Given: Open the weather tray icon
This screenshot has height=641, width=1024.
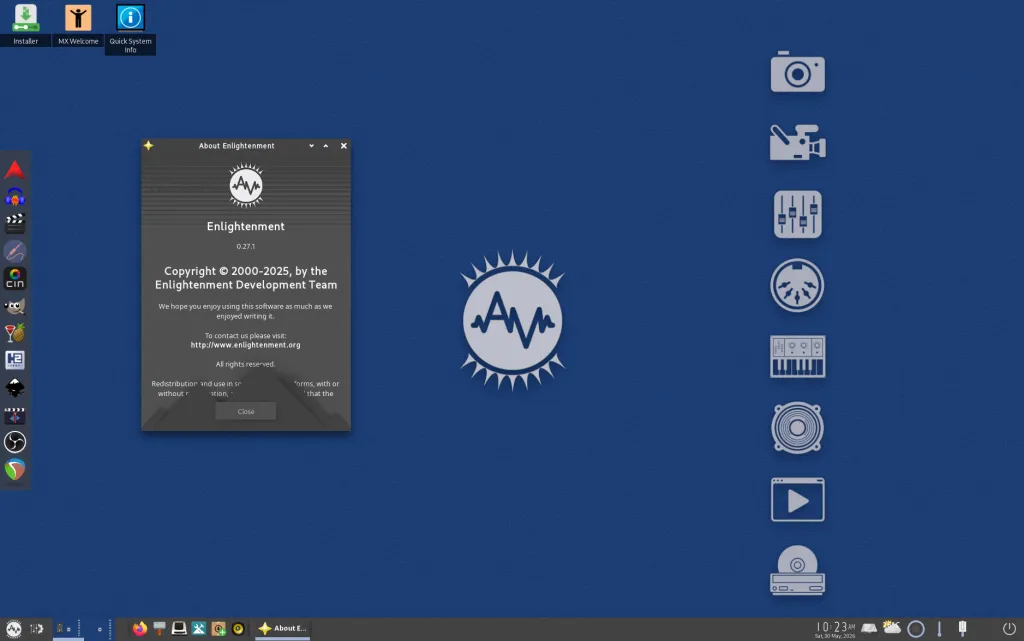Looking at the screenshot, I should [891, 628].
